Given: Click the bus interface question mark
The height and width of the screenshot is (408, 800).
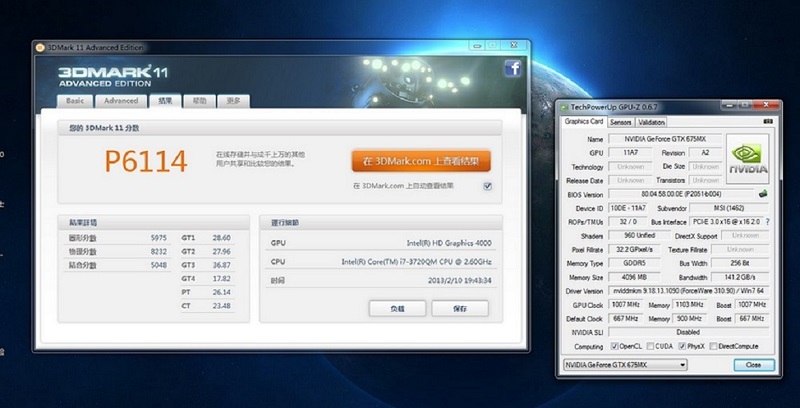Looking at the screenshot, I should coord(767,222).
